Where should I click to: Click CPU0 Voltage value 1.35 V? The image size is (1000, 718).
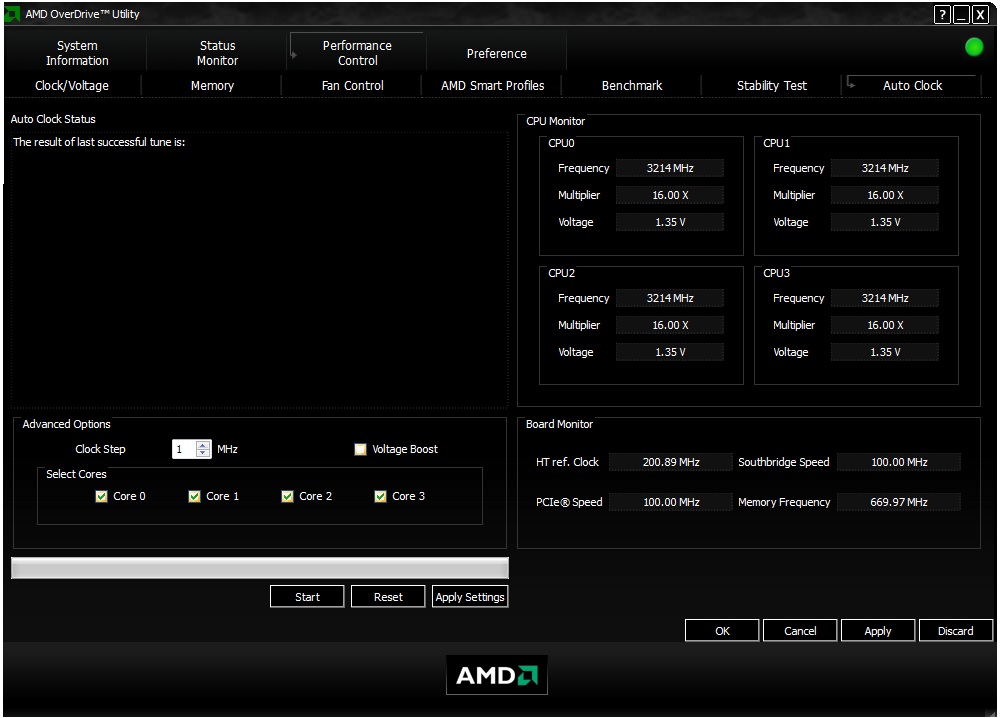pos(670,222)
